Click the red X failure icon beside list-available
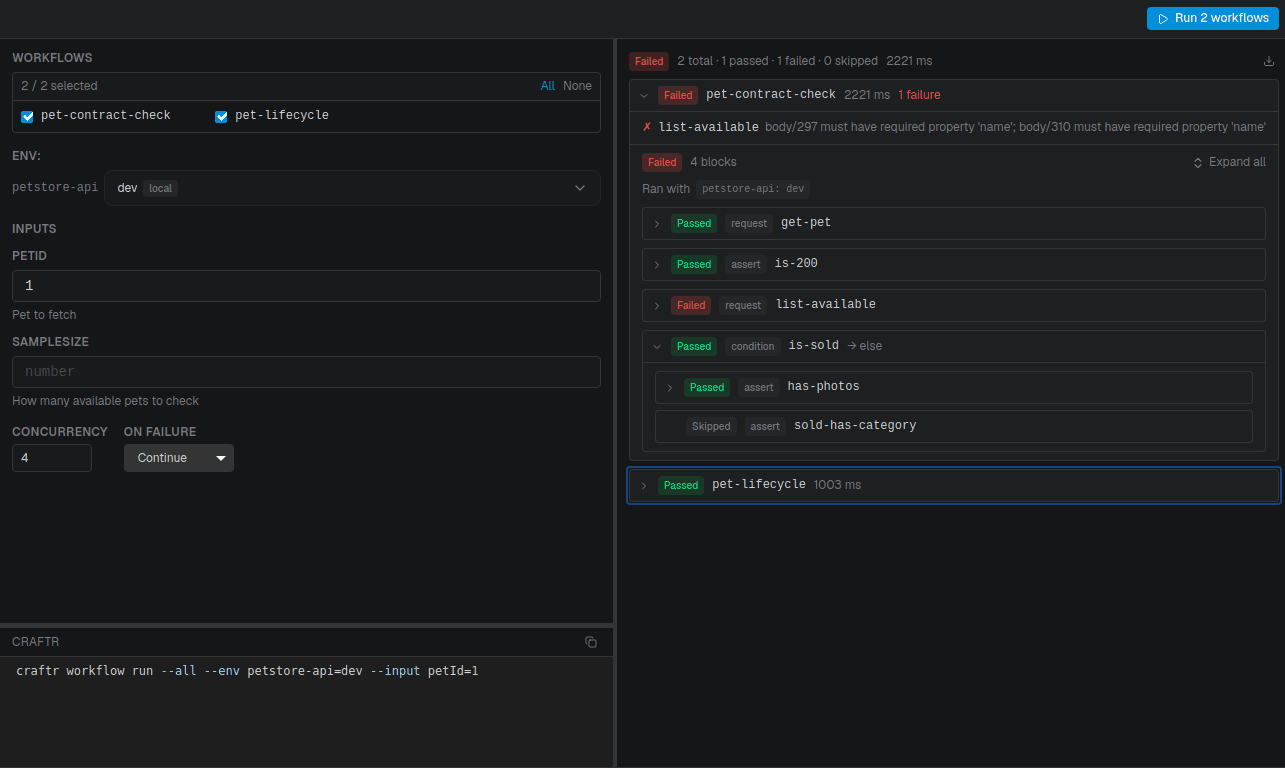The width and height of the screenshot is (1285, 768). [x=647, y=127]
